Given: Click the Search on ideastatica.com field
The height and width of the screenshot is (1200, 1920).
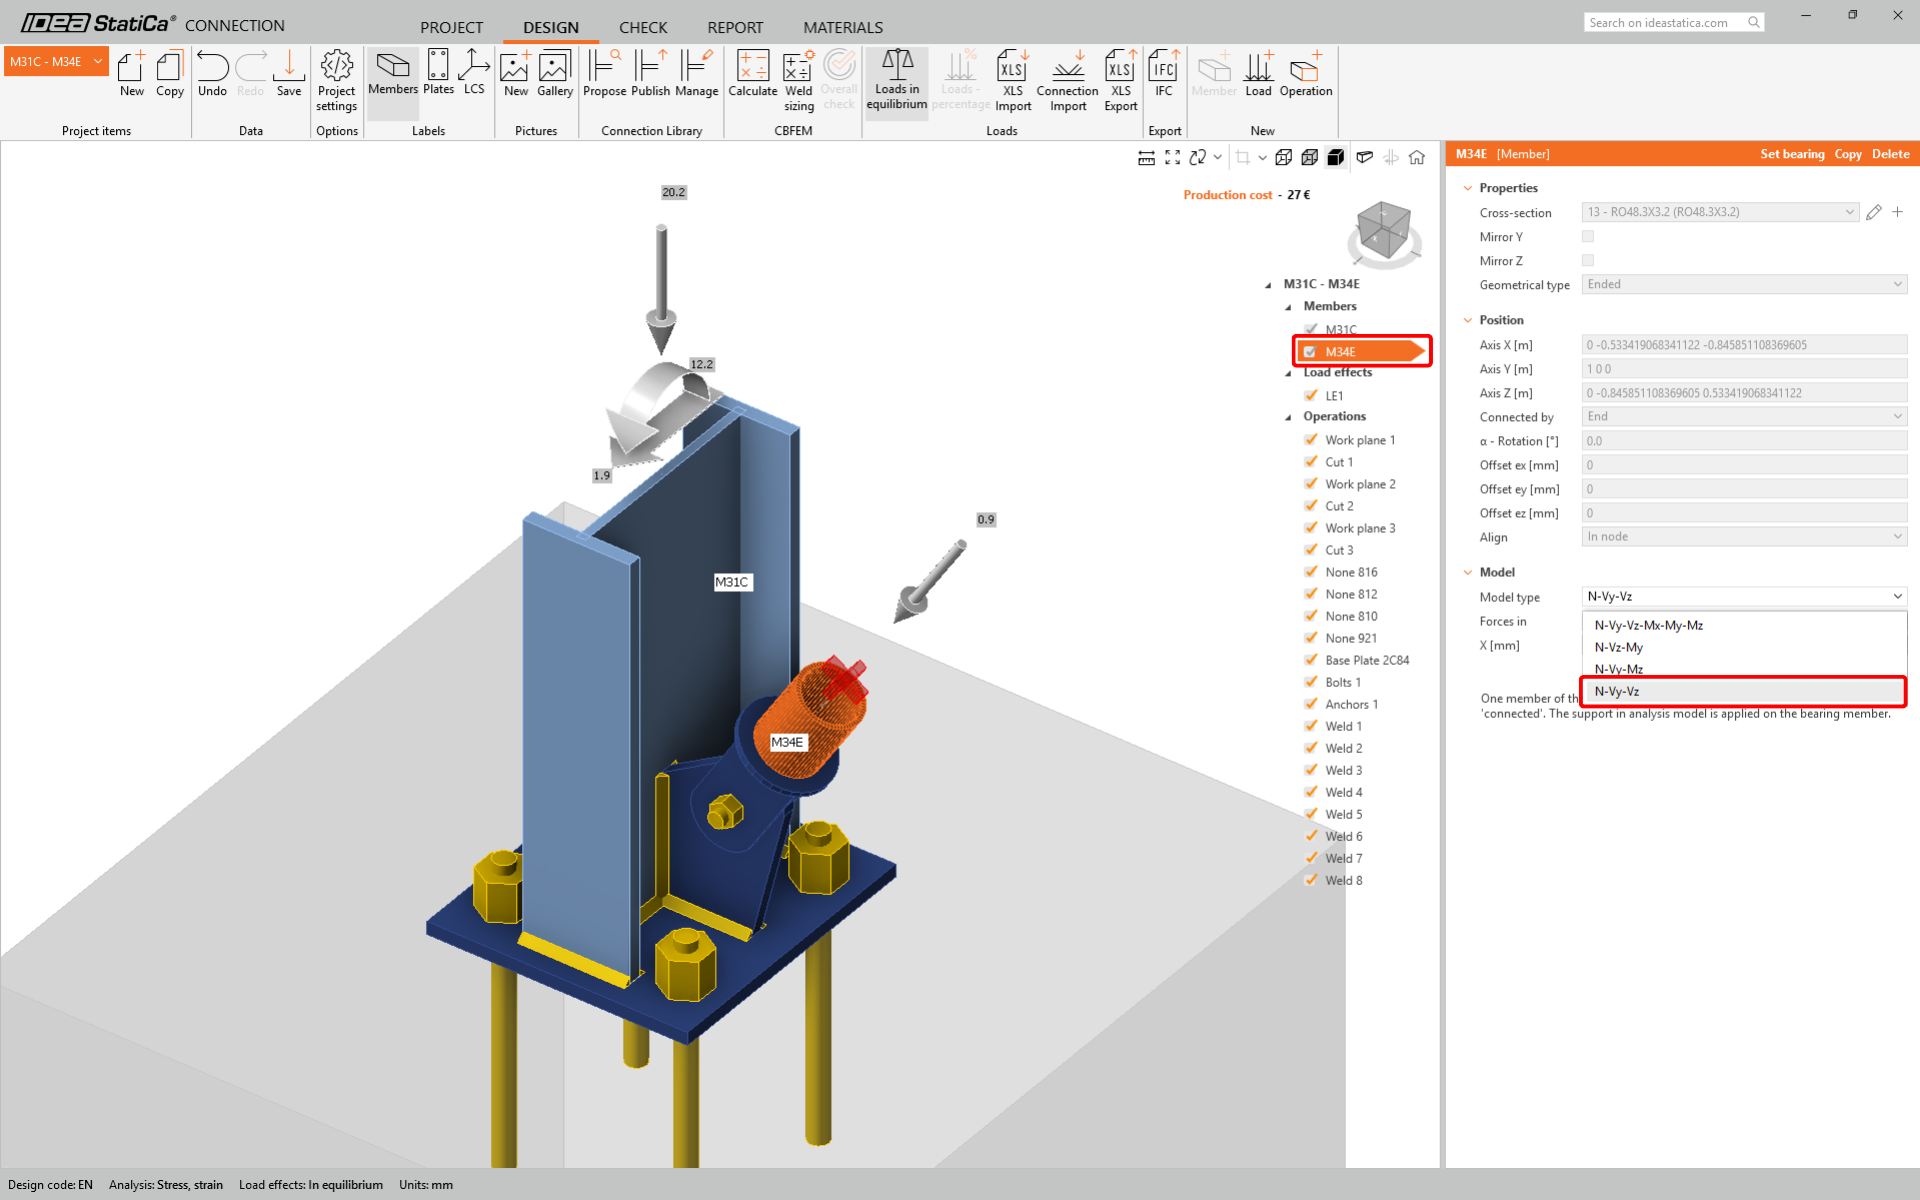Looking at the screenshot, I should [1665, 22].
